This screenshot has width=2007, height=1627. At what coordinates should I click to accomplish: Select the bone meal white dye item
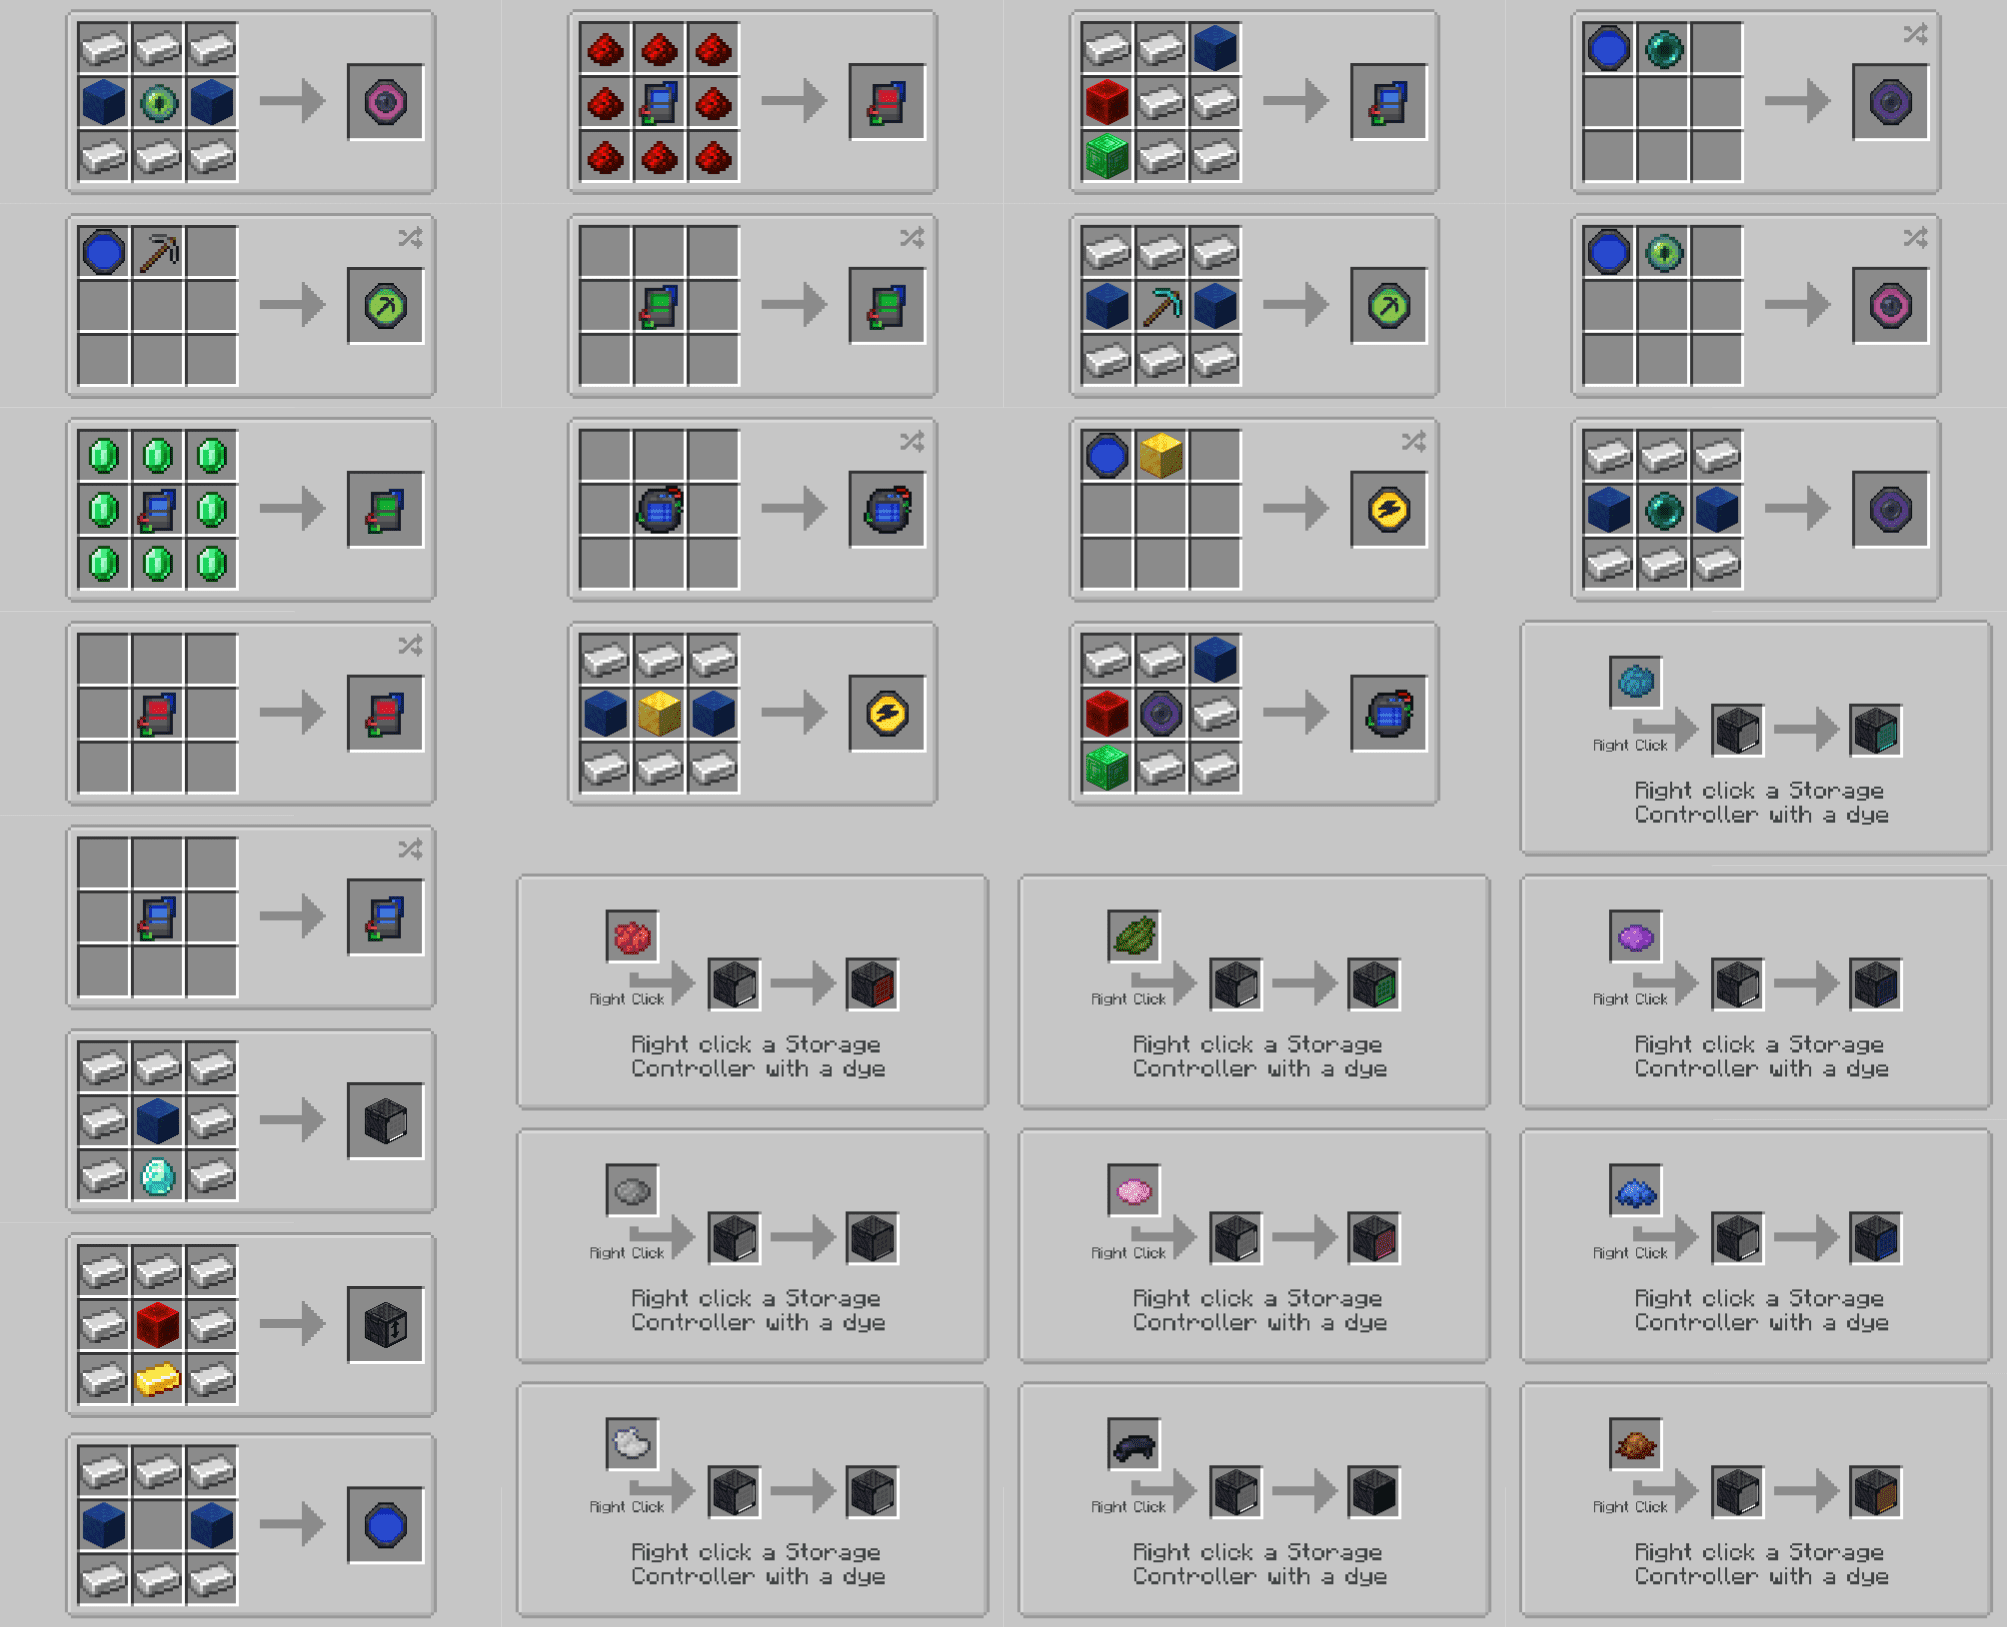632,1445
